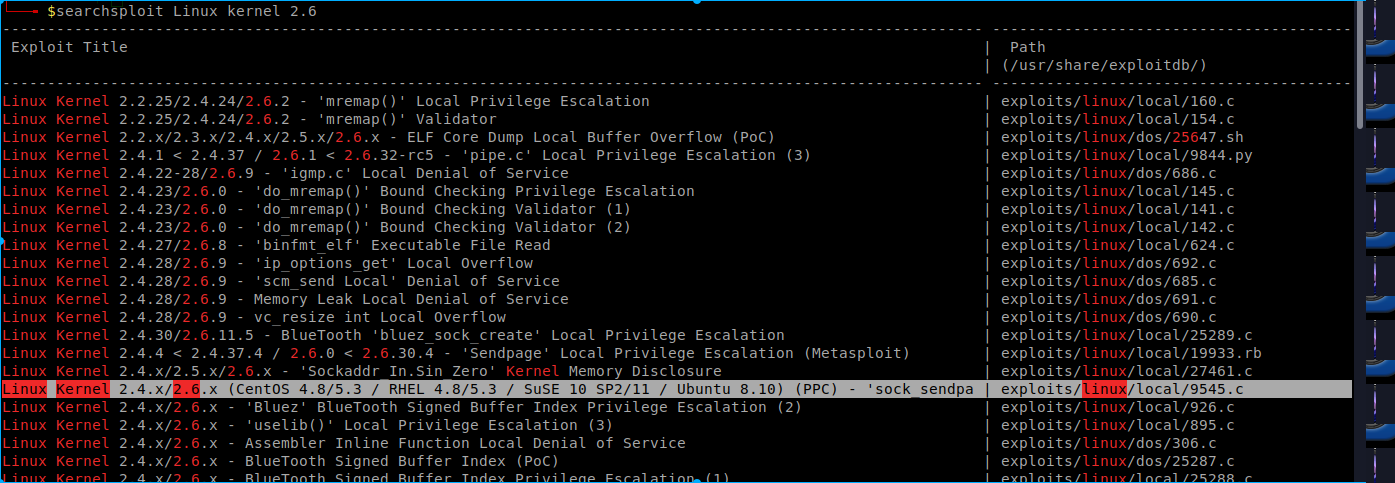The width and height of the screenshot is (1395, 483).
Task: Select the 'mremap()' Local Privilege Escalation row title
Action: click(x=326, y=101)
